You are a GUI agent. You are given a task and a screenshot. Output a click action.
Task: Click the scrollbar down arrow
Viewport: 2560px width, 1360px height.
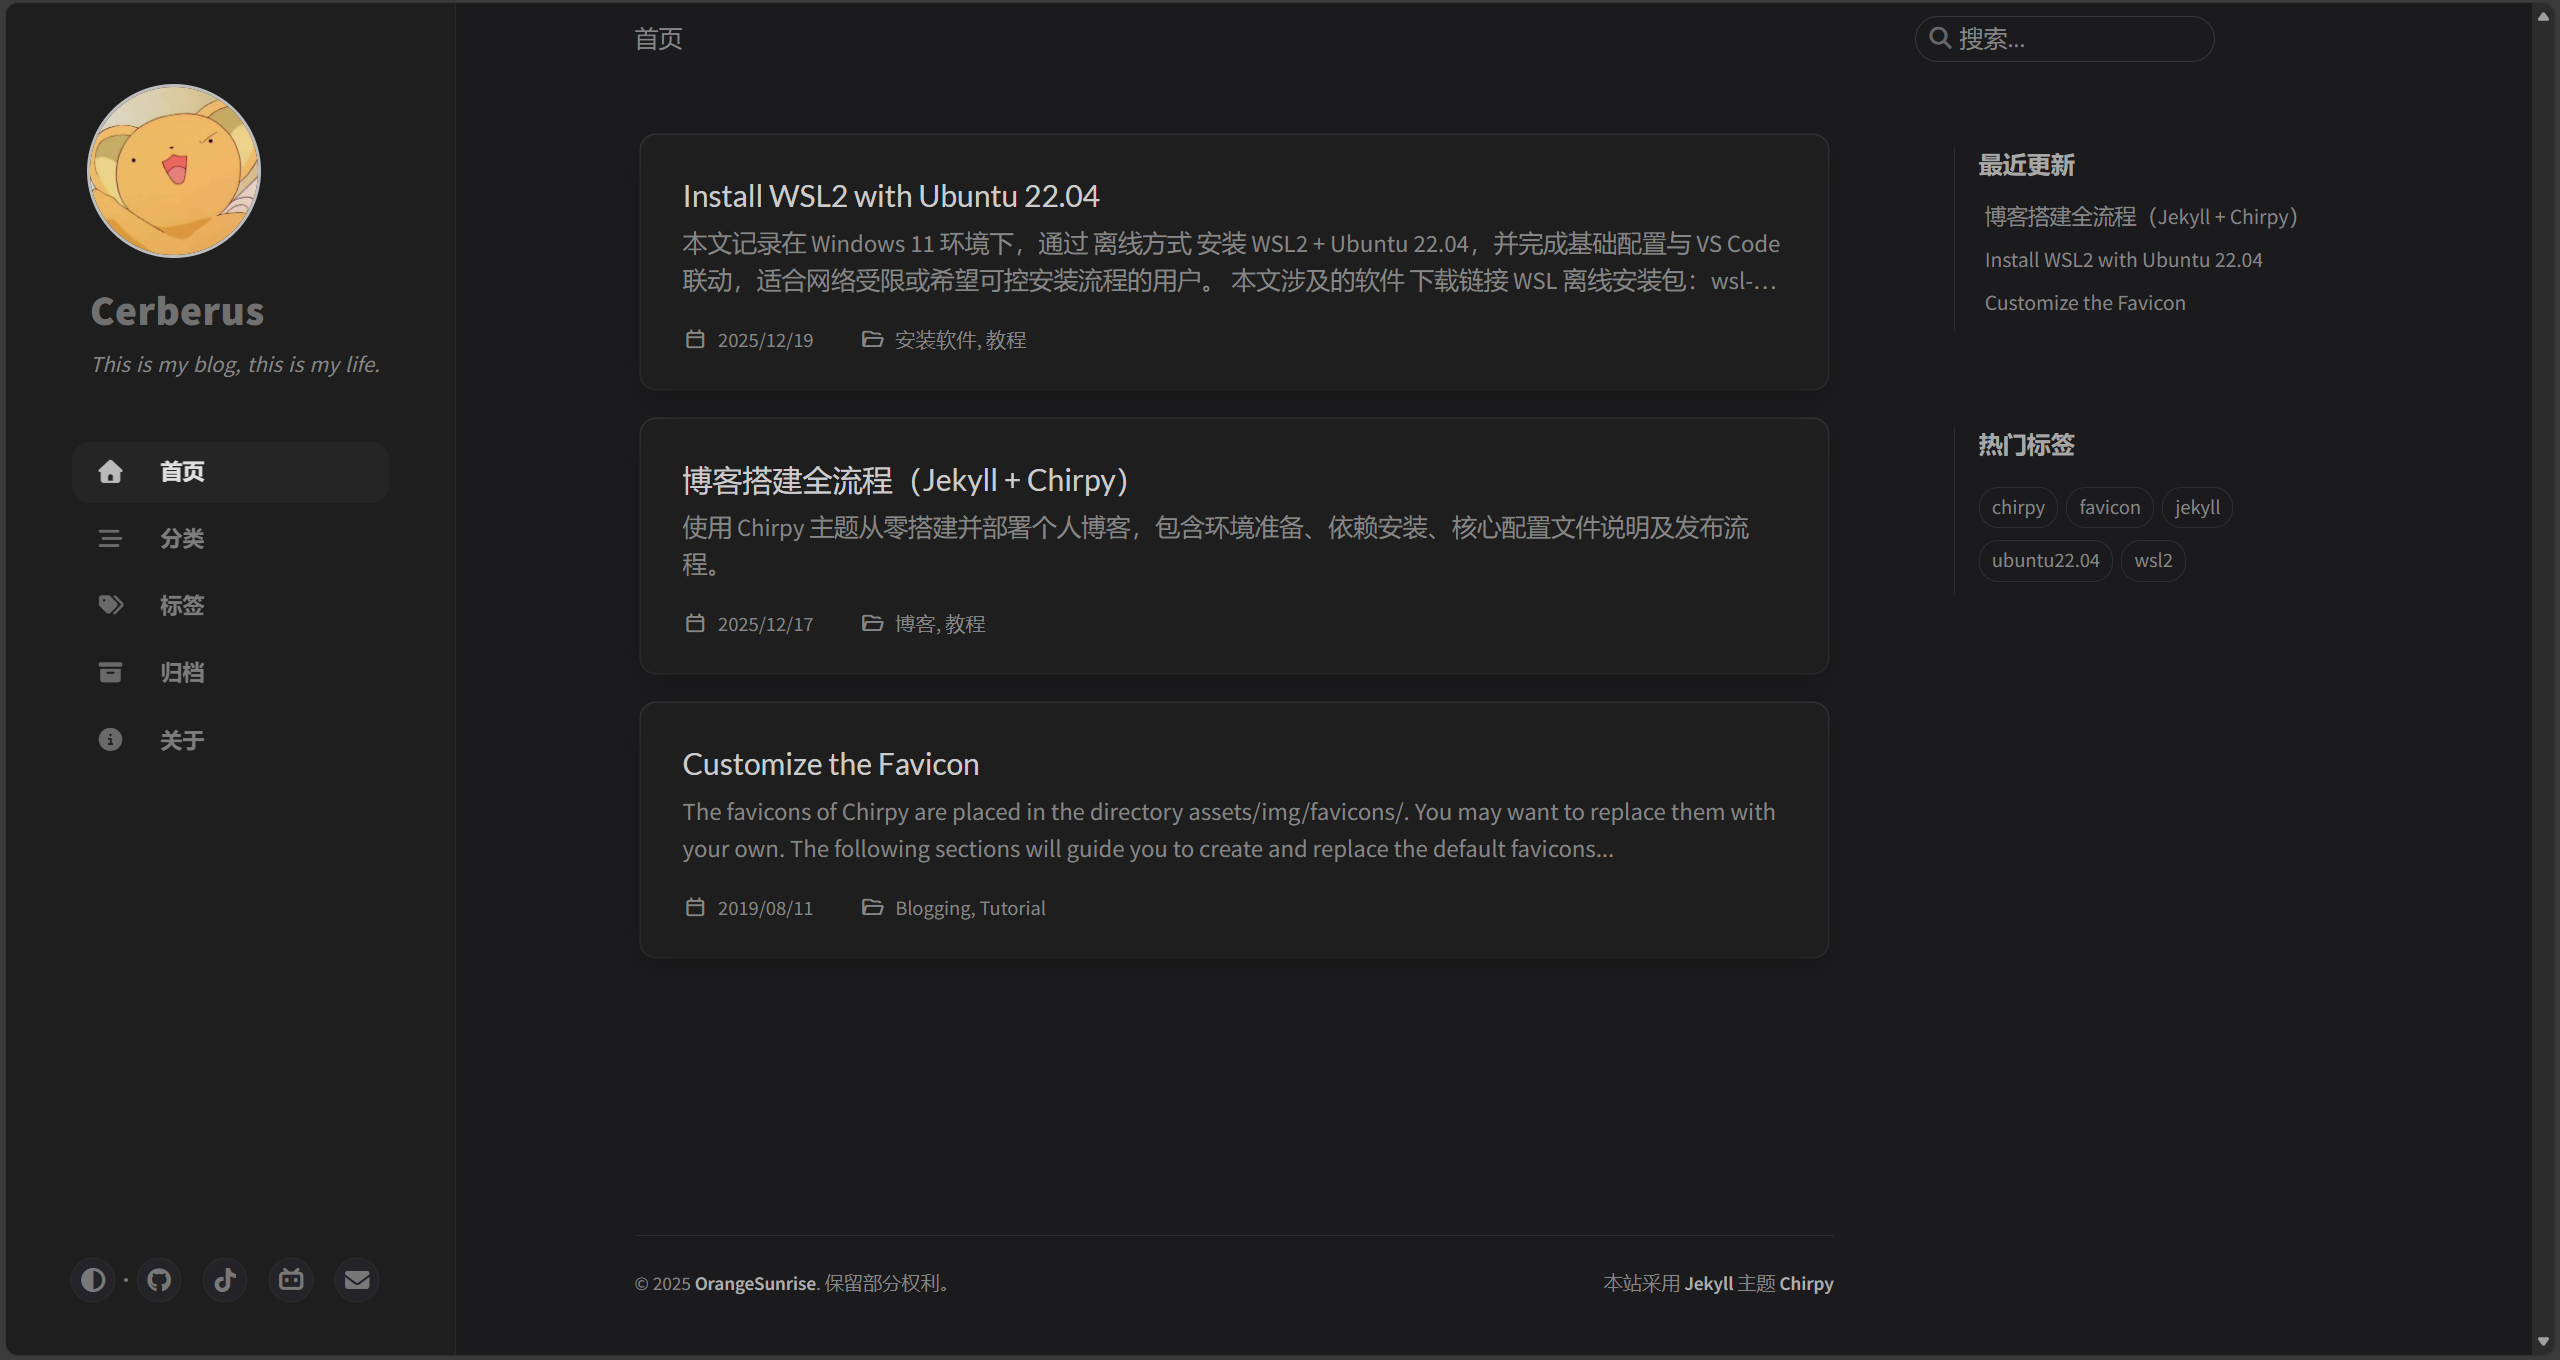pyautogui.click(x=2543, y=1342)
